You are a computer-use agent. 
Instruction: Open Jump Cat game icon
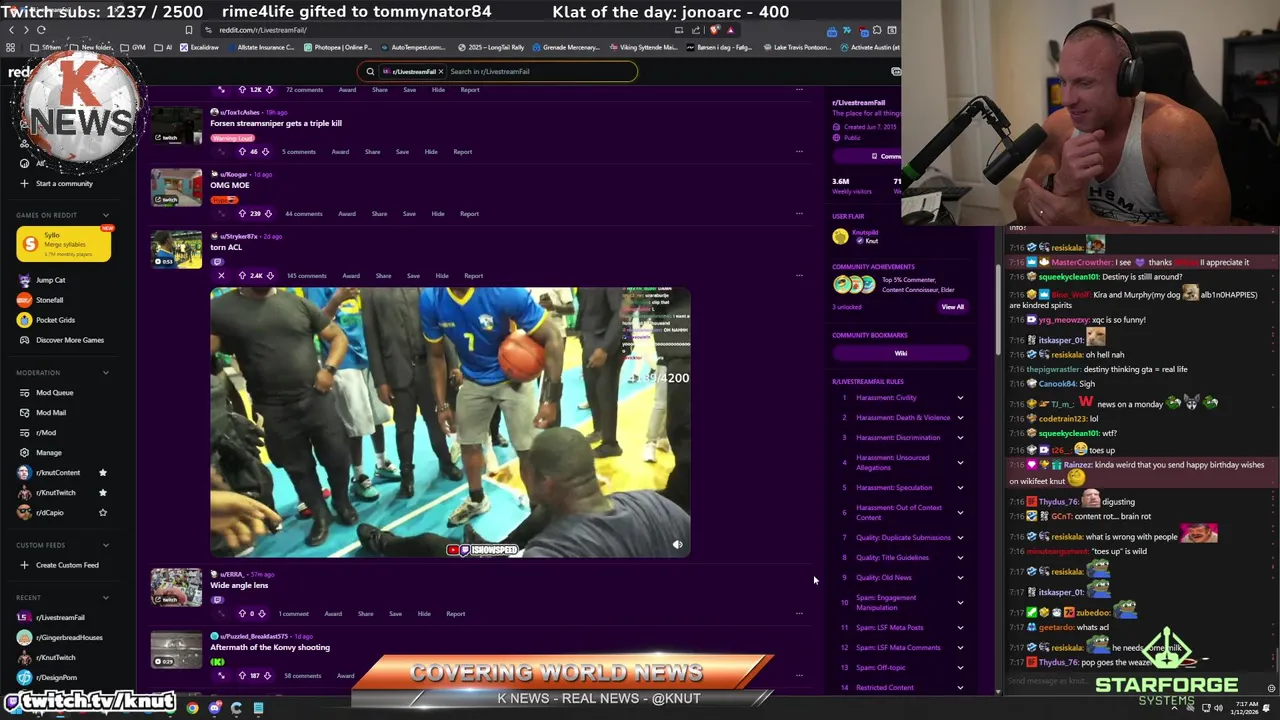pyautogui.click(x=24, y=280)
